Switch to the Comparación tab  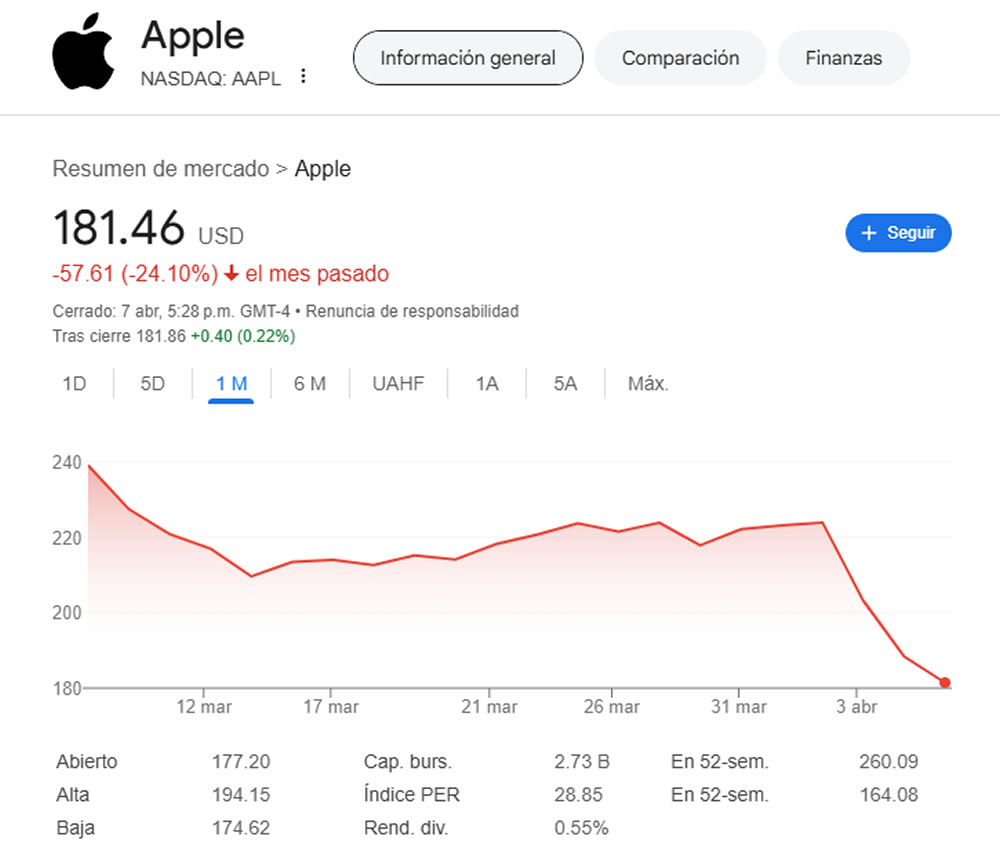pos(680,58)
